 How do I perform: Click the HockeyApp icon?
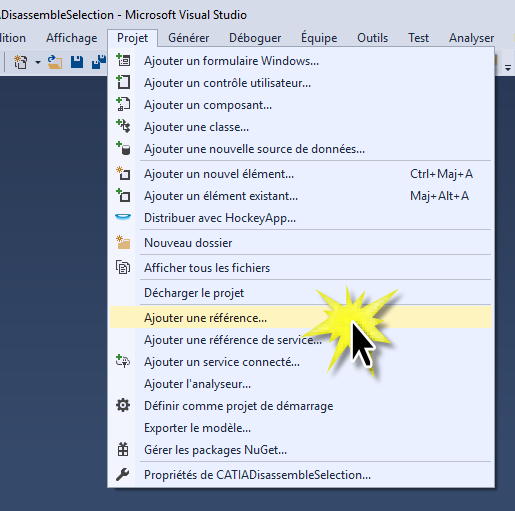[x=123, y=217]
